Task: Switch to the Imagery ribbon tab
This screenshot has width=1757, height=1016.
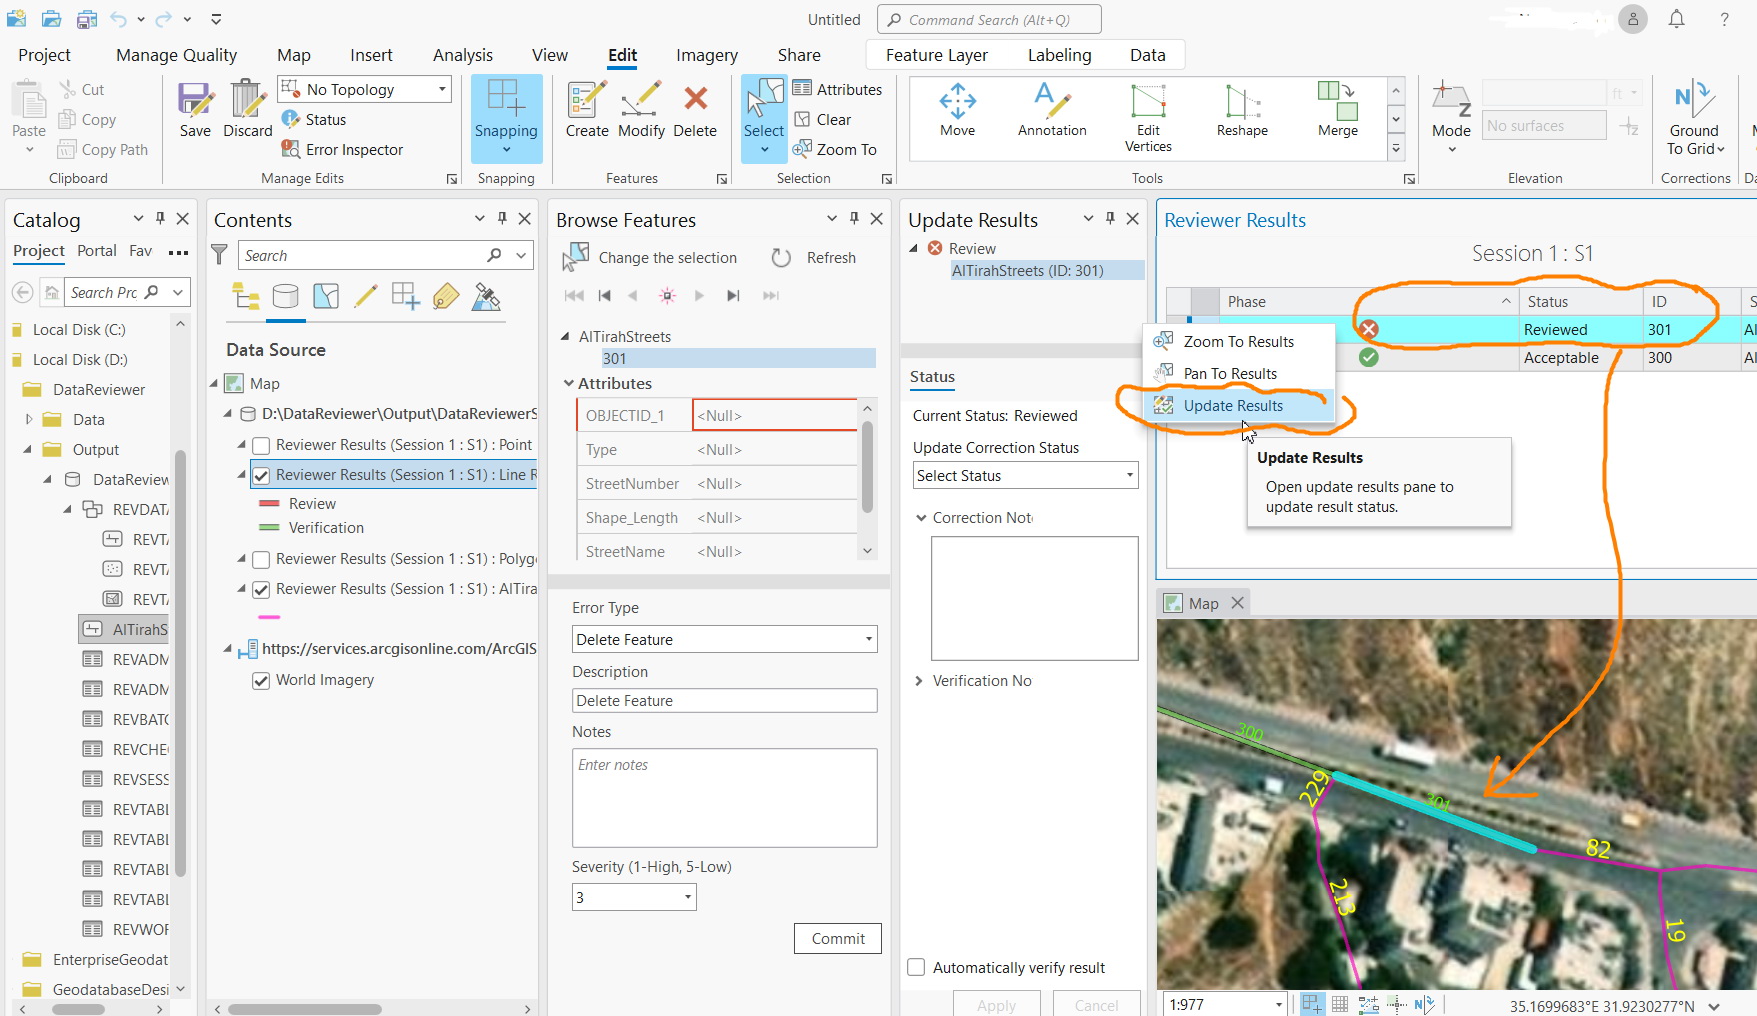Action: point(706,55)
